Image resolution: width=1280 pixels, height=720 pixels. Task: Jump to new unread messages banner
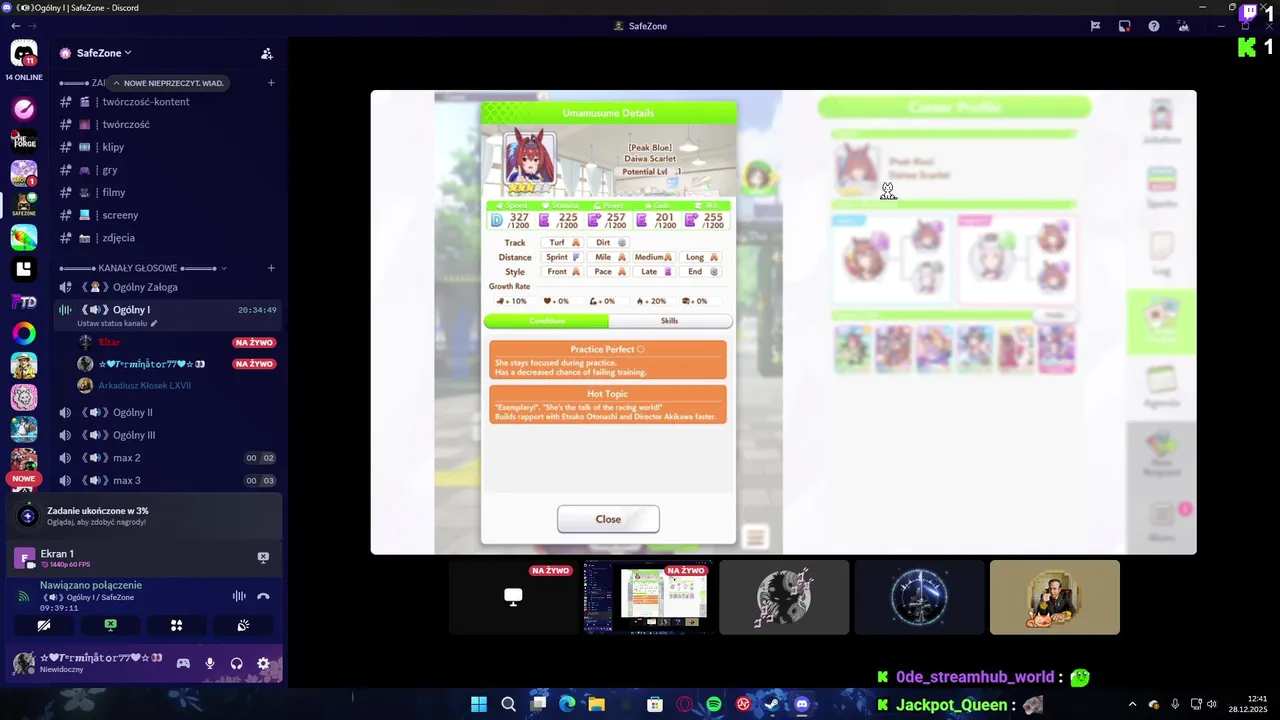pyautogui.click(x=168, y=83)
